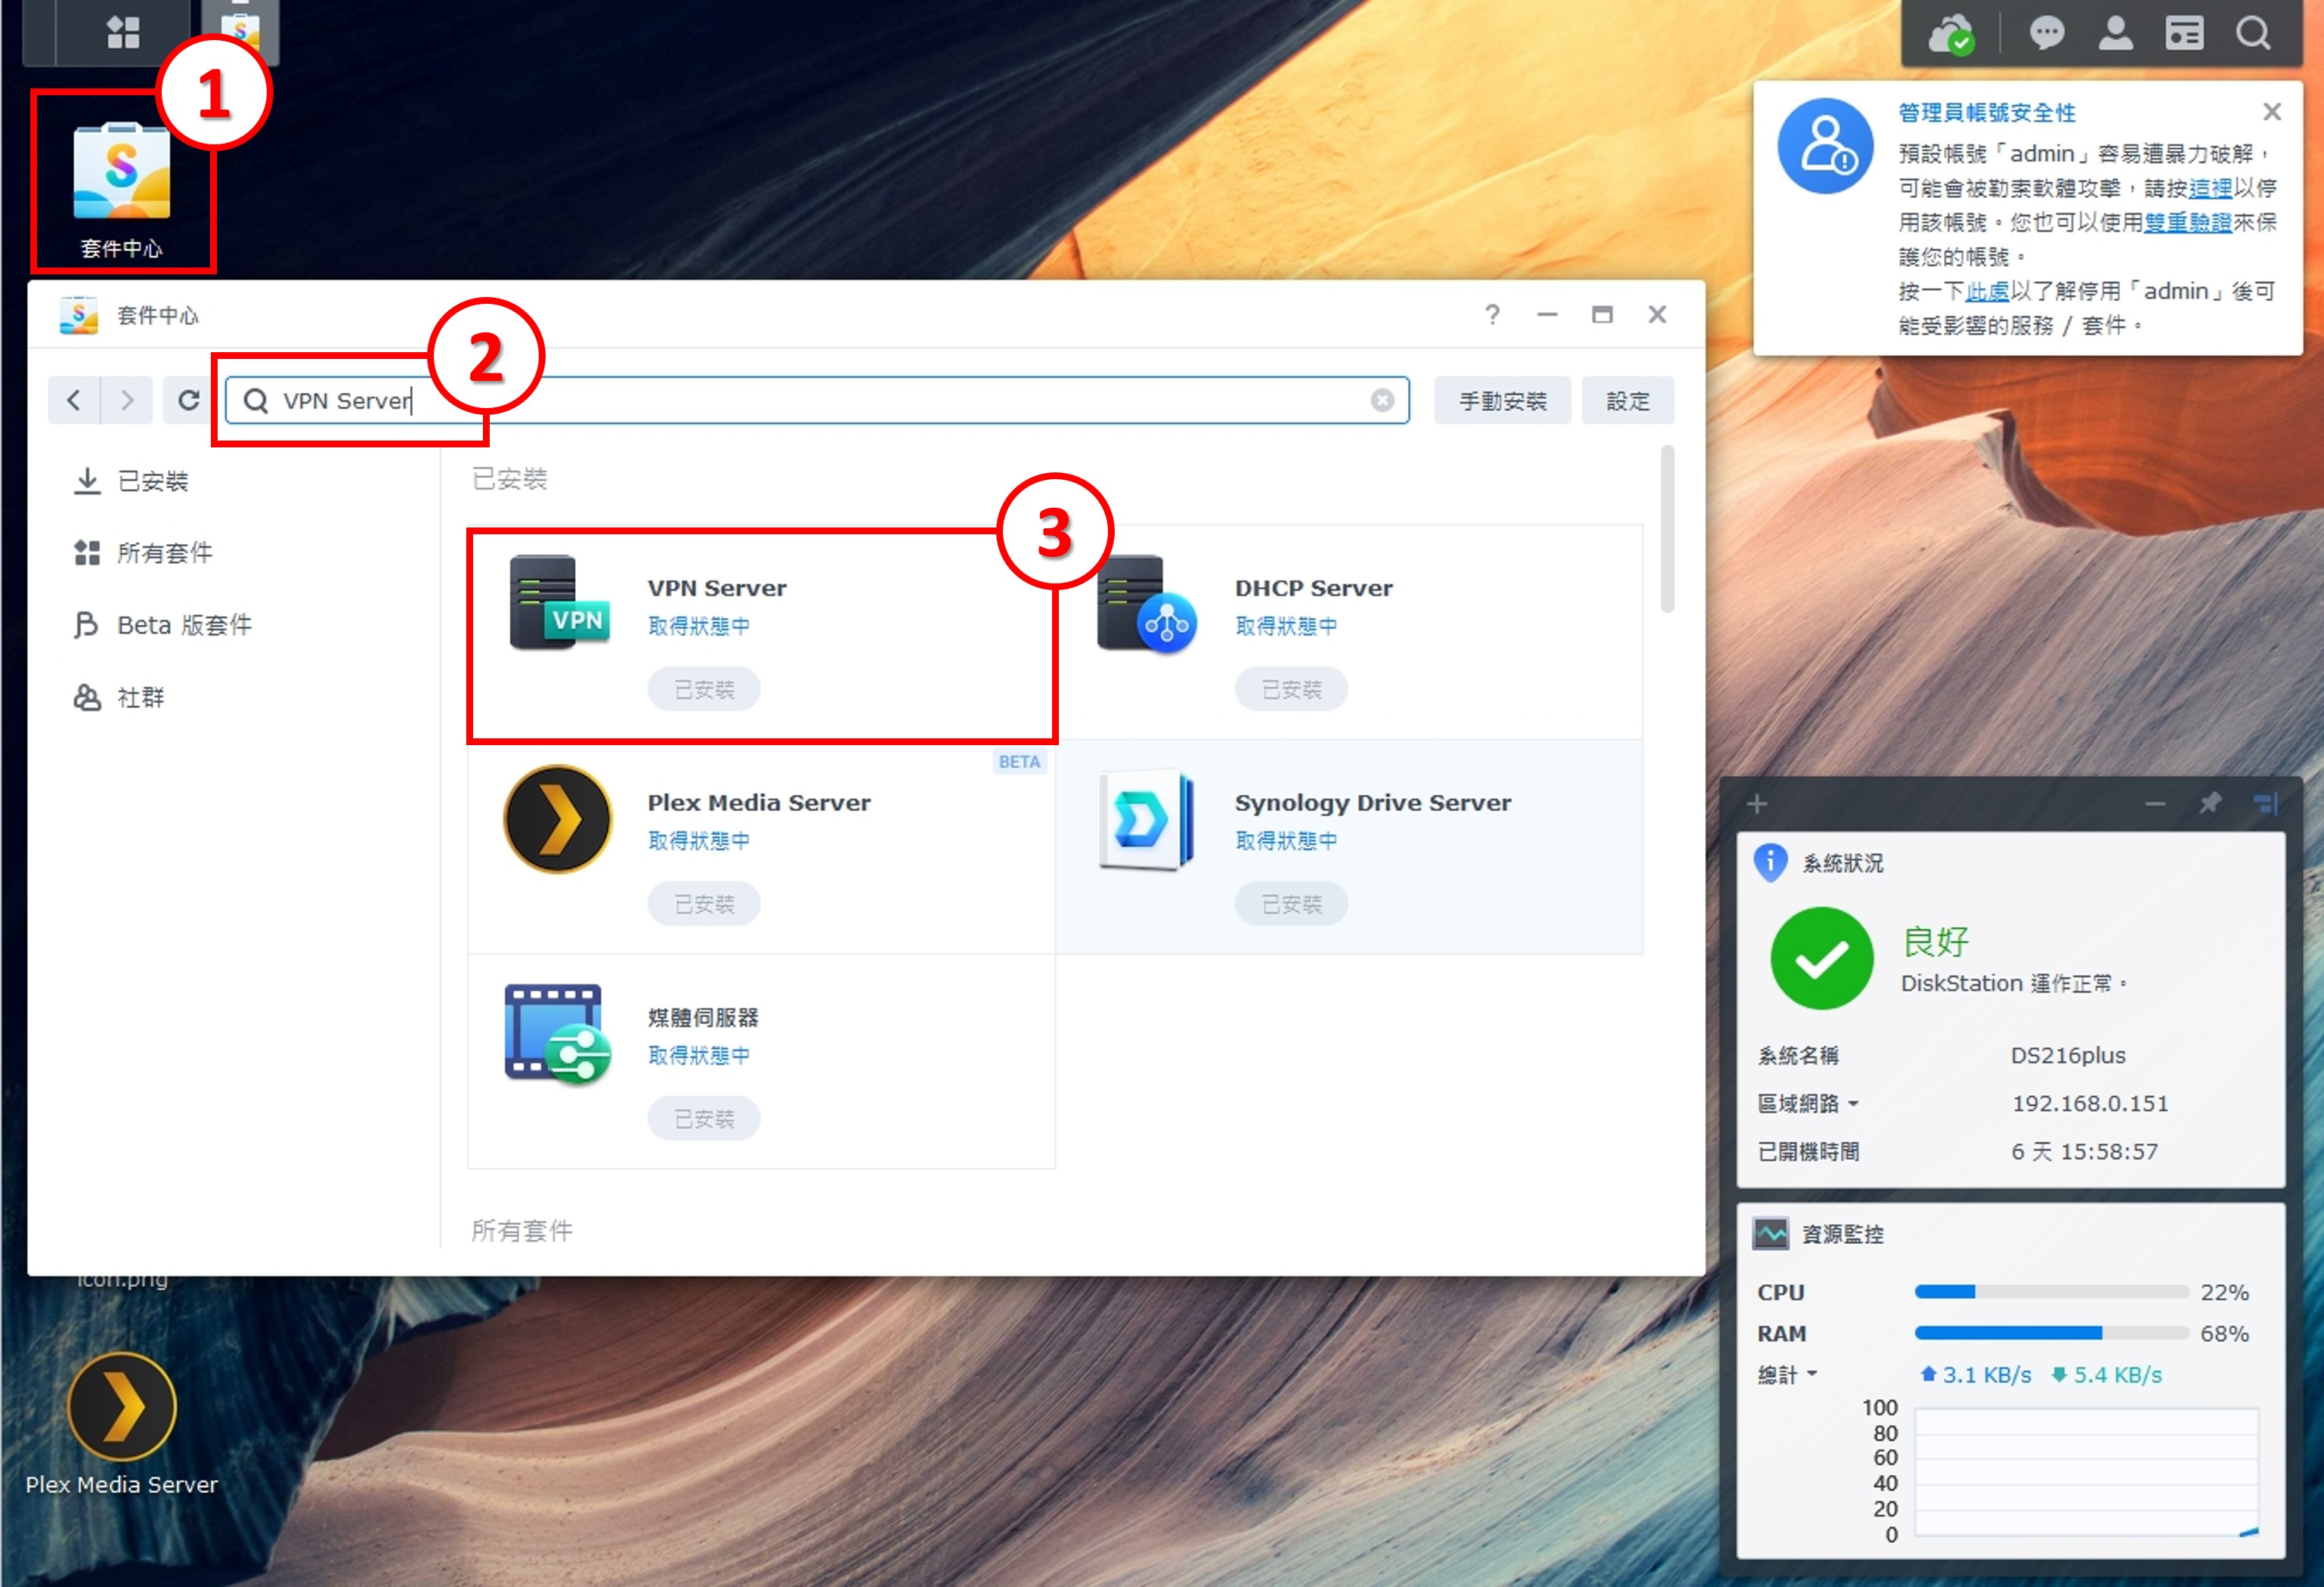The image size is (2324, 1587).
Task: Click the user account icon in top bar
Action: tap(2116, 33)
